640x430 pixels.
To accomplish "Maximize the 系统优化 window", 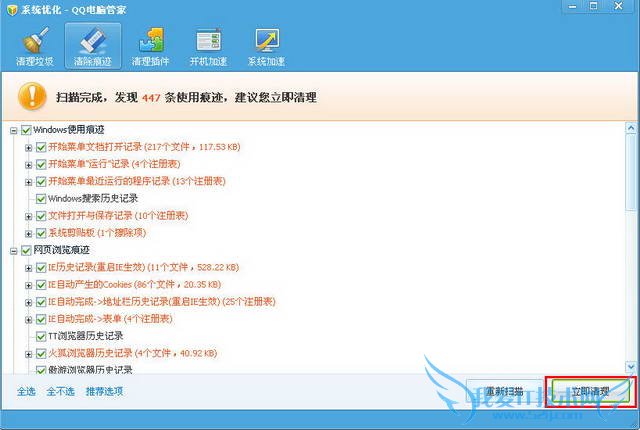I will tap(594, 7).
